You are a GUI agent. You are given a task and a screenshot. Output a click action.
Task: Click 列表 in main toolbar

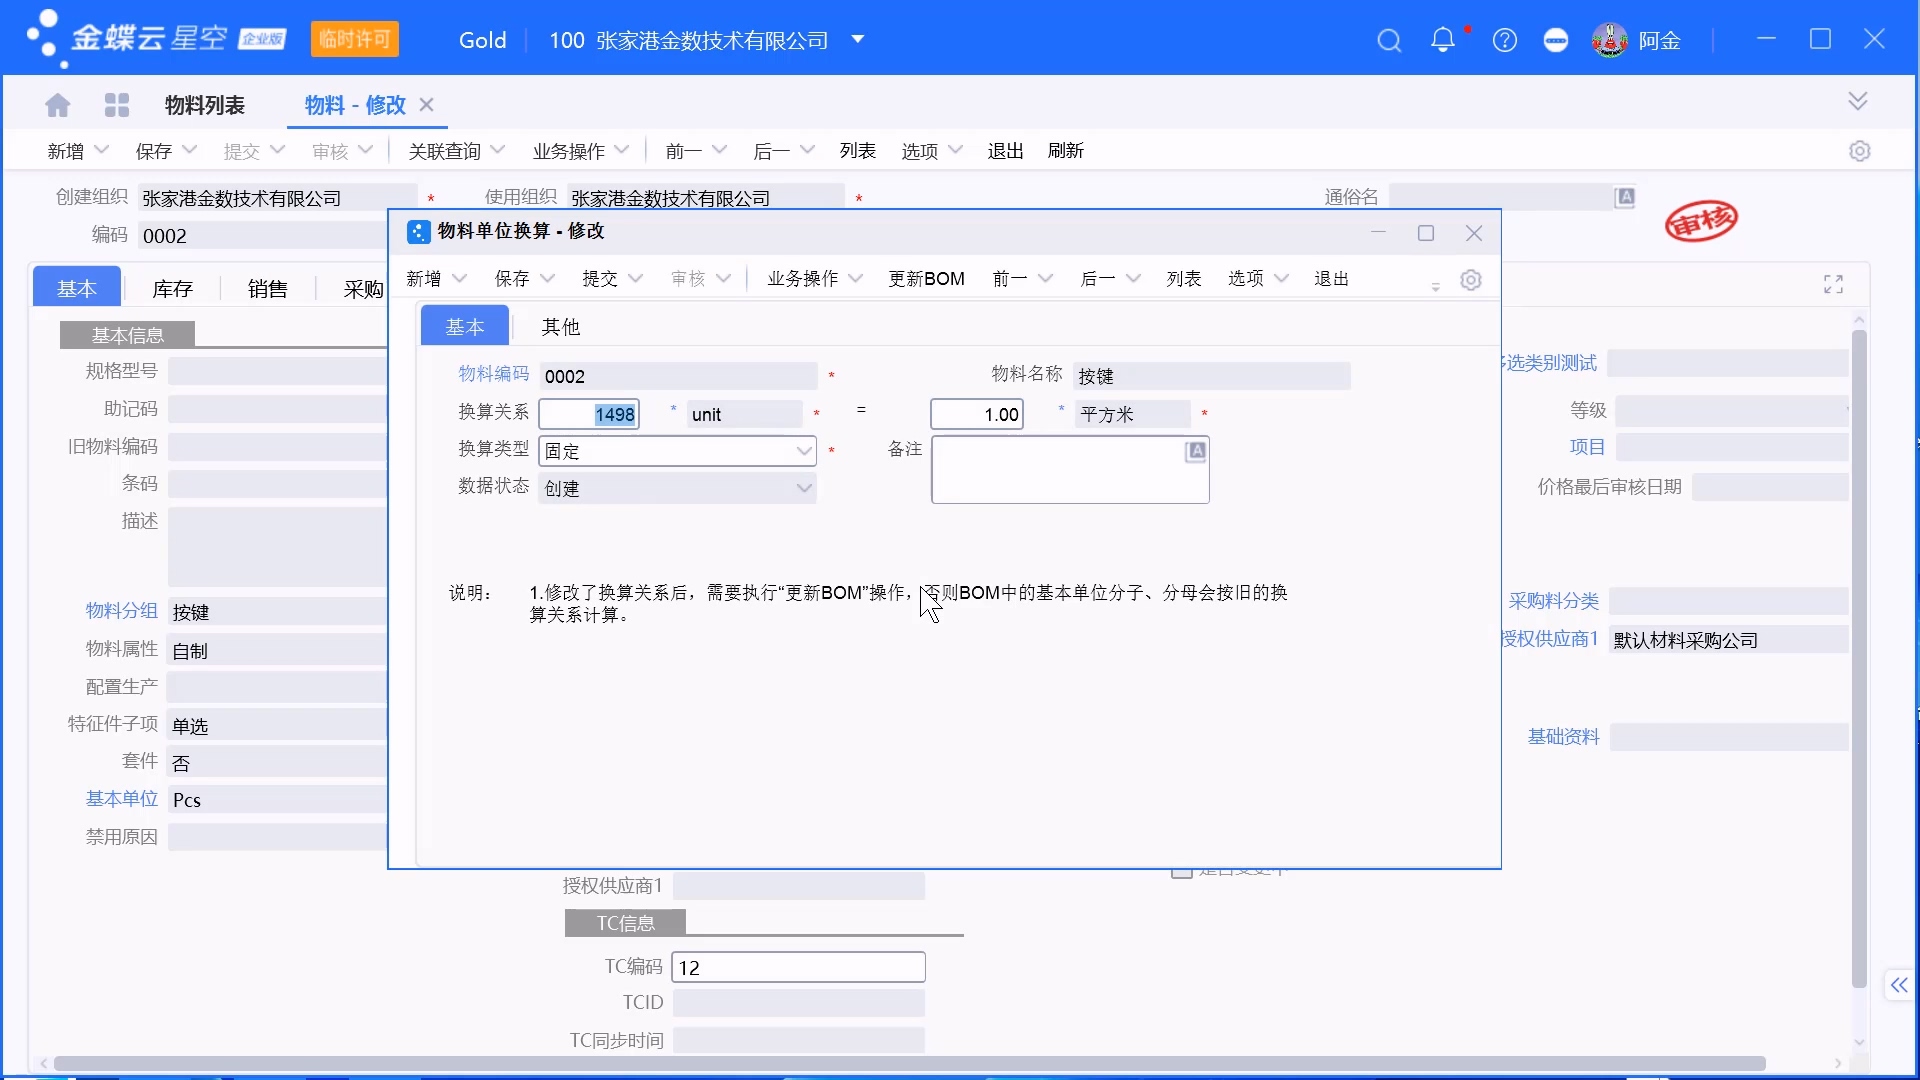(x=857, y=151)
